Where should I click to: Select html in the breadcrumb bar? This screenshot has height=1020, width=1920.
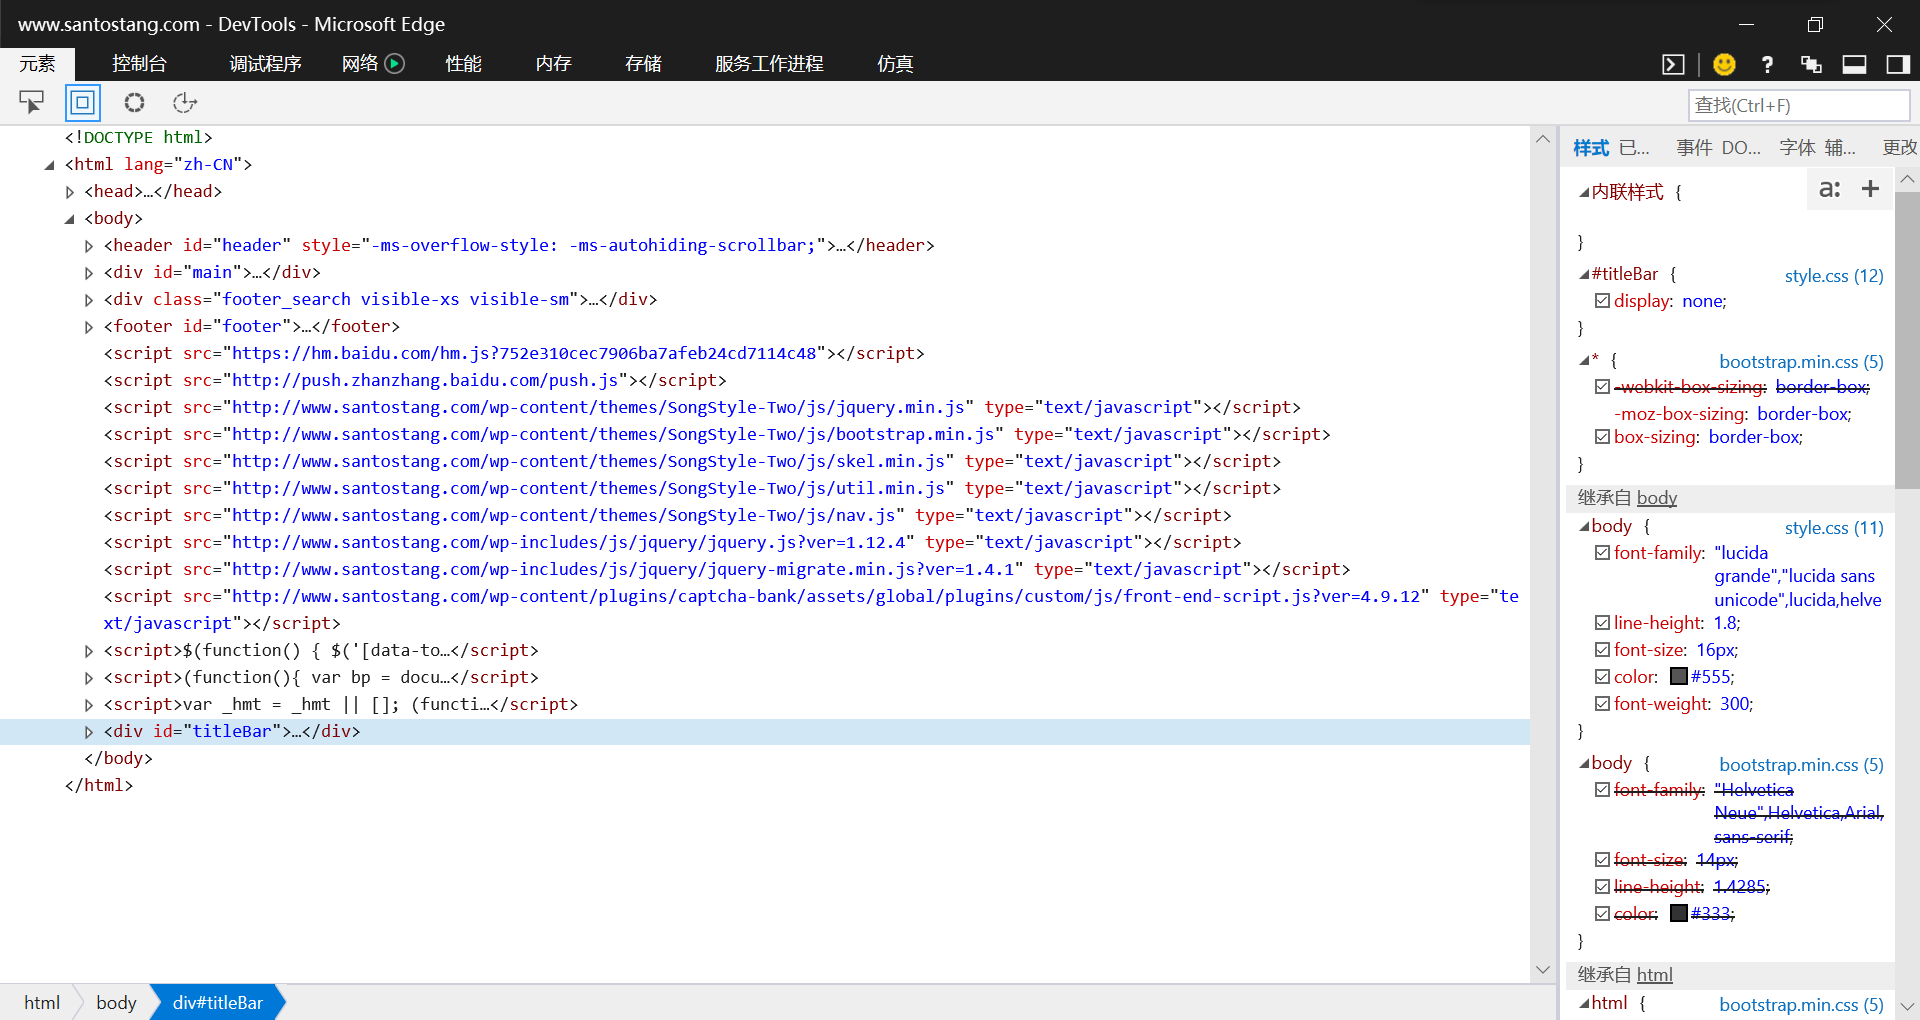[x=42, y=1003]
